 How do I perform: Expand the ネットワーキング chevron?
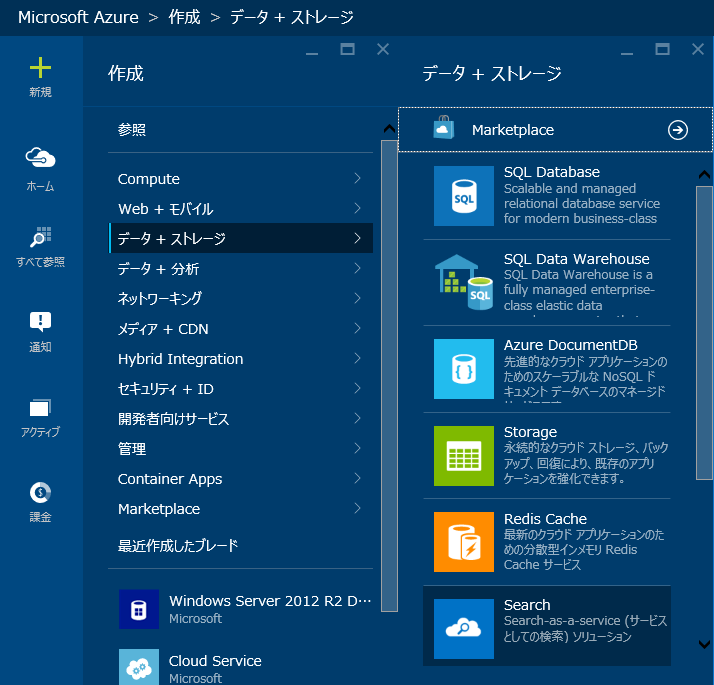[x=357, y=298]
